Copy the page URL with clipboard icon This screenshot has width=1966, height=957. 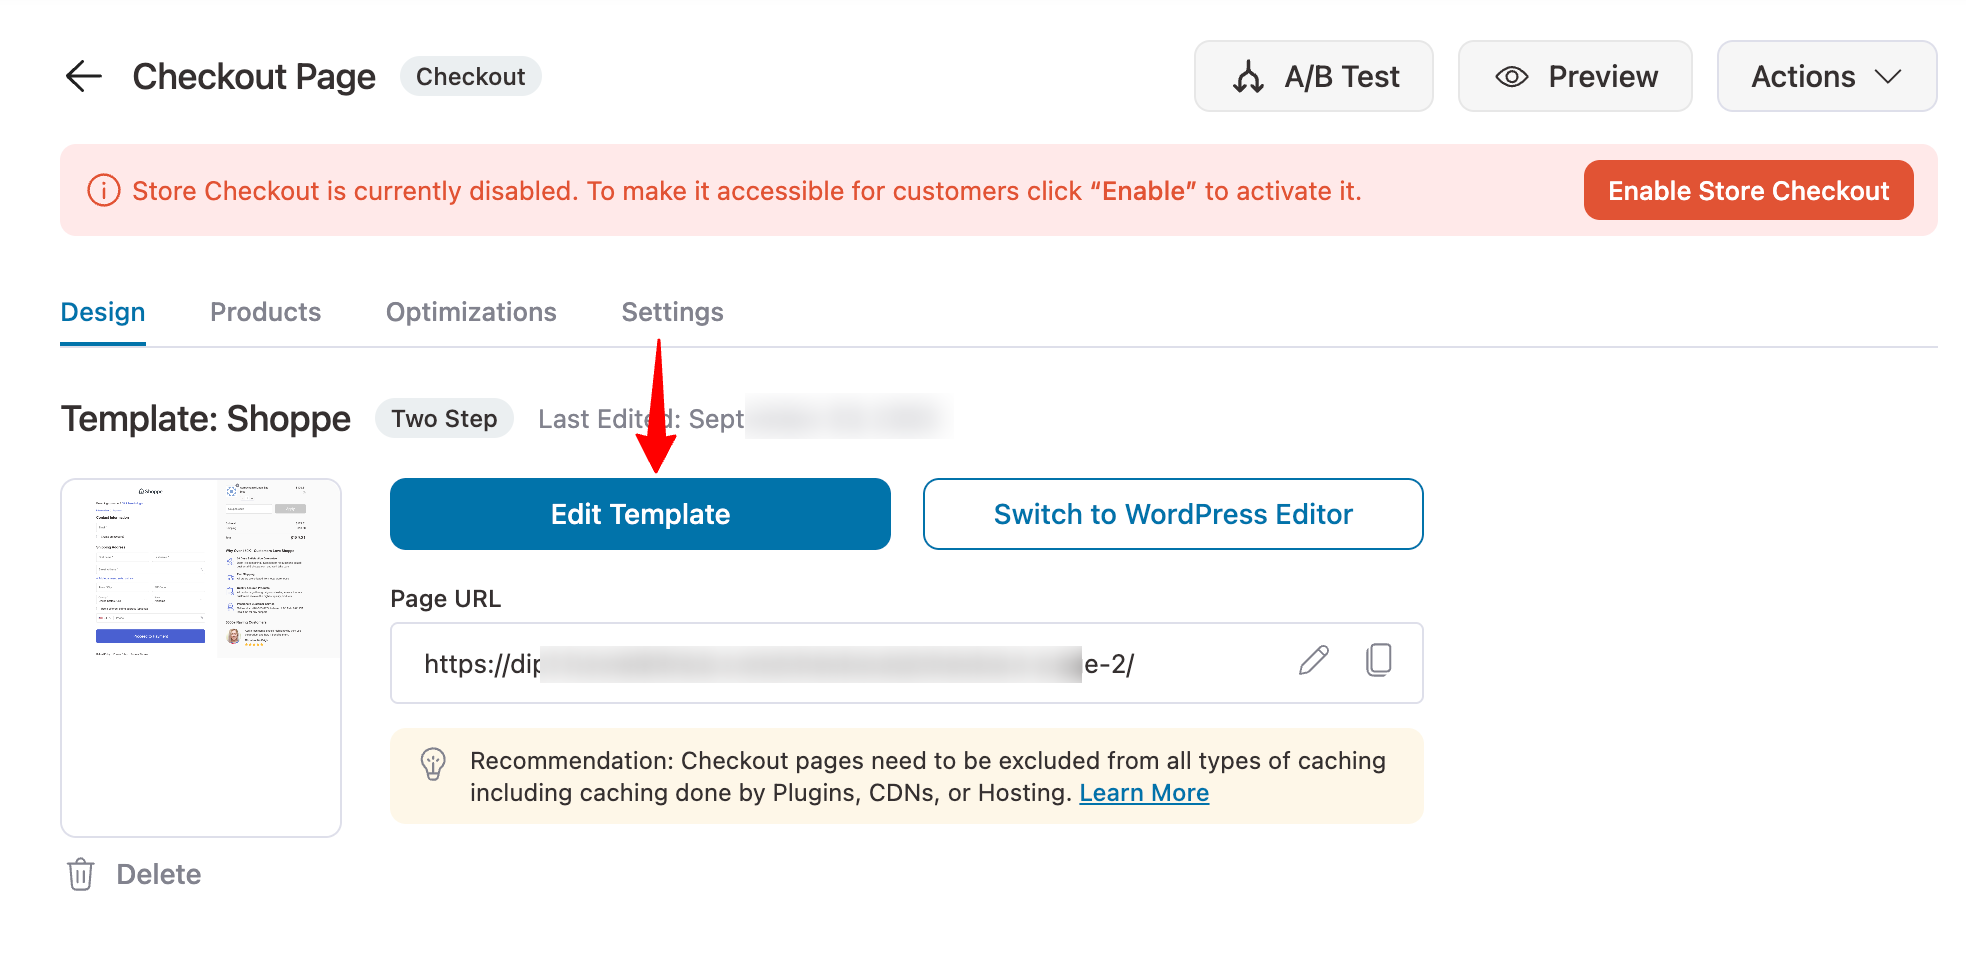1379,660
